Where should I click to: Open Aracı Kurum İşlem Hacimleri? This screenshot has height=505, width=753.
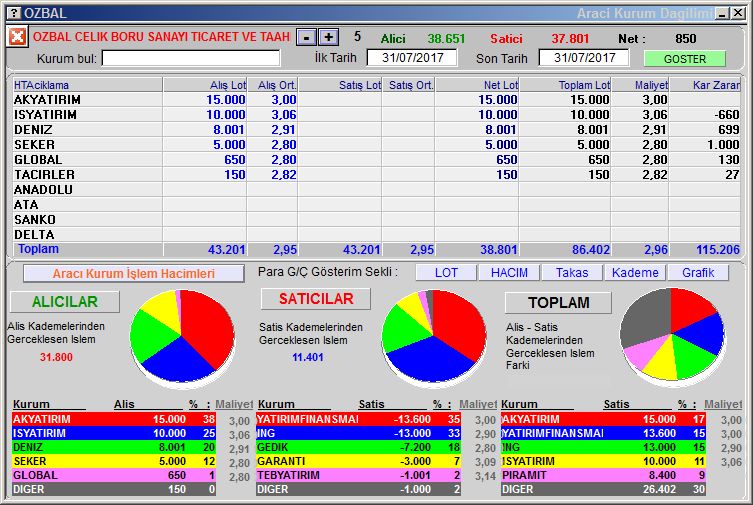134,274
